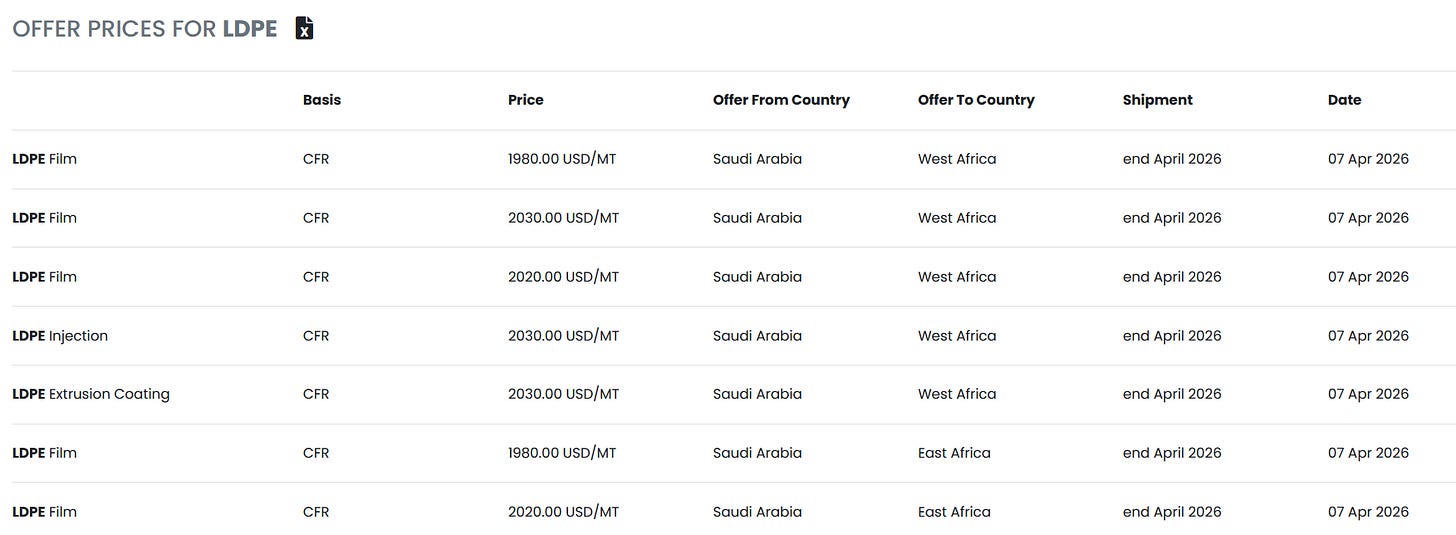This screenshot has width=1456, height=535.
Task: Click Saudi Arabia in LDPE Injection row
Action: click(x=757, y=336)
